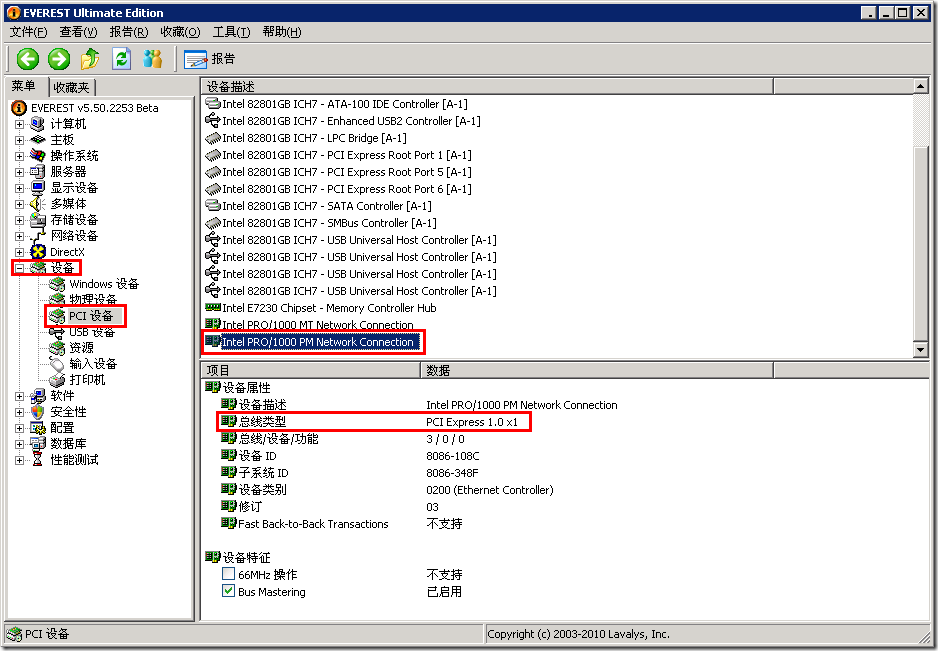Viewport: 938px width, 651px height.
Task: Click the green Back arrow toolbar icon
Action: (28, 59)
